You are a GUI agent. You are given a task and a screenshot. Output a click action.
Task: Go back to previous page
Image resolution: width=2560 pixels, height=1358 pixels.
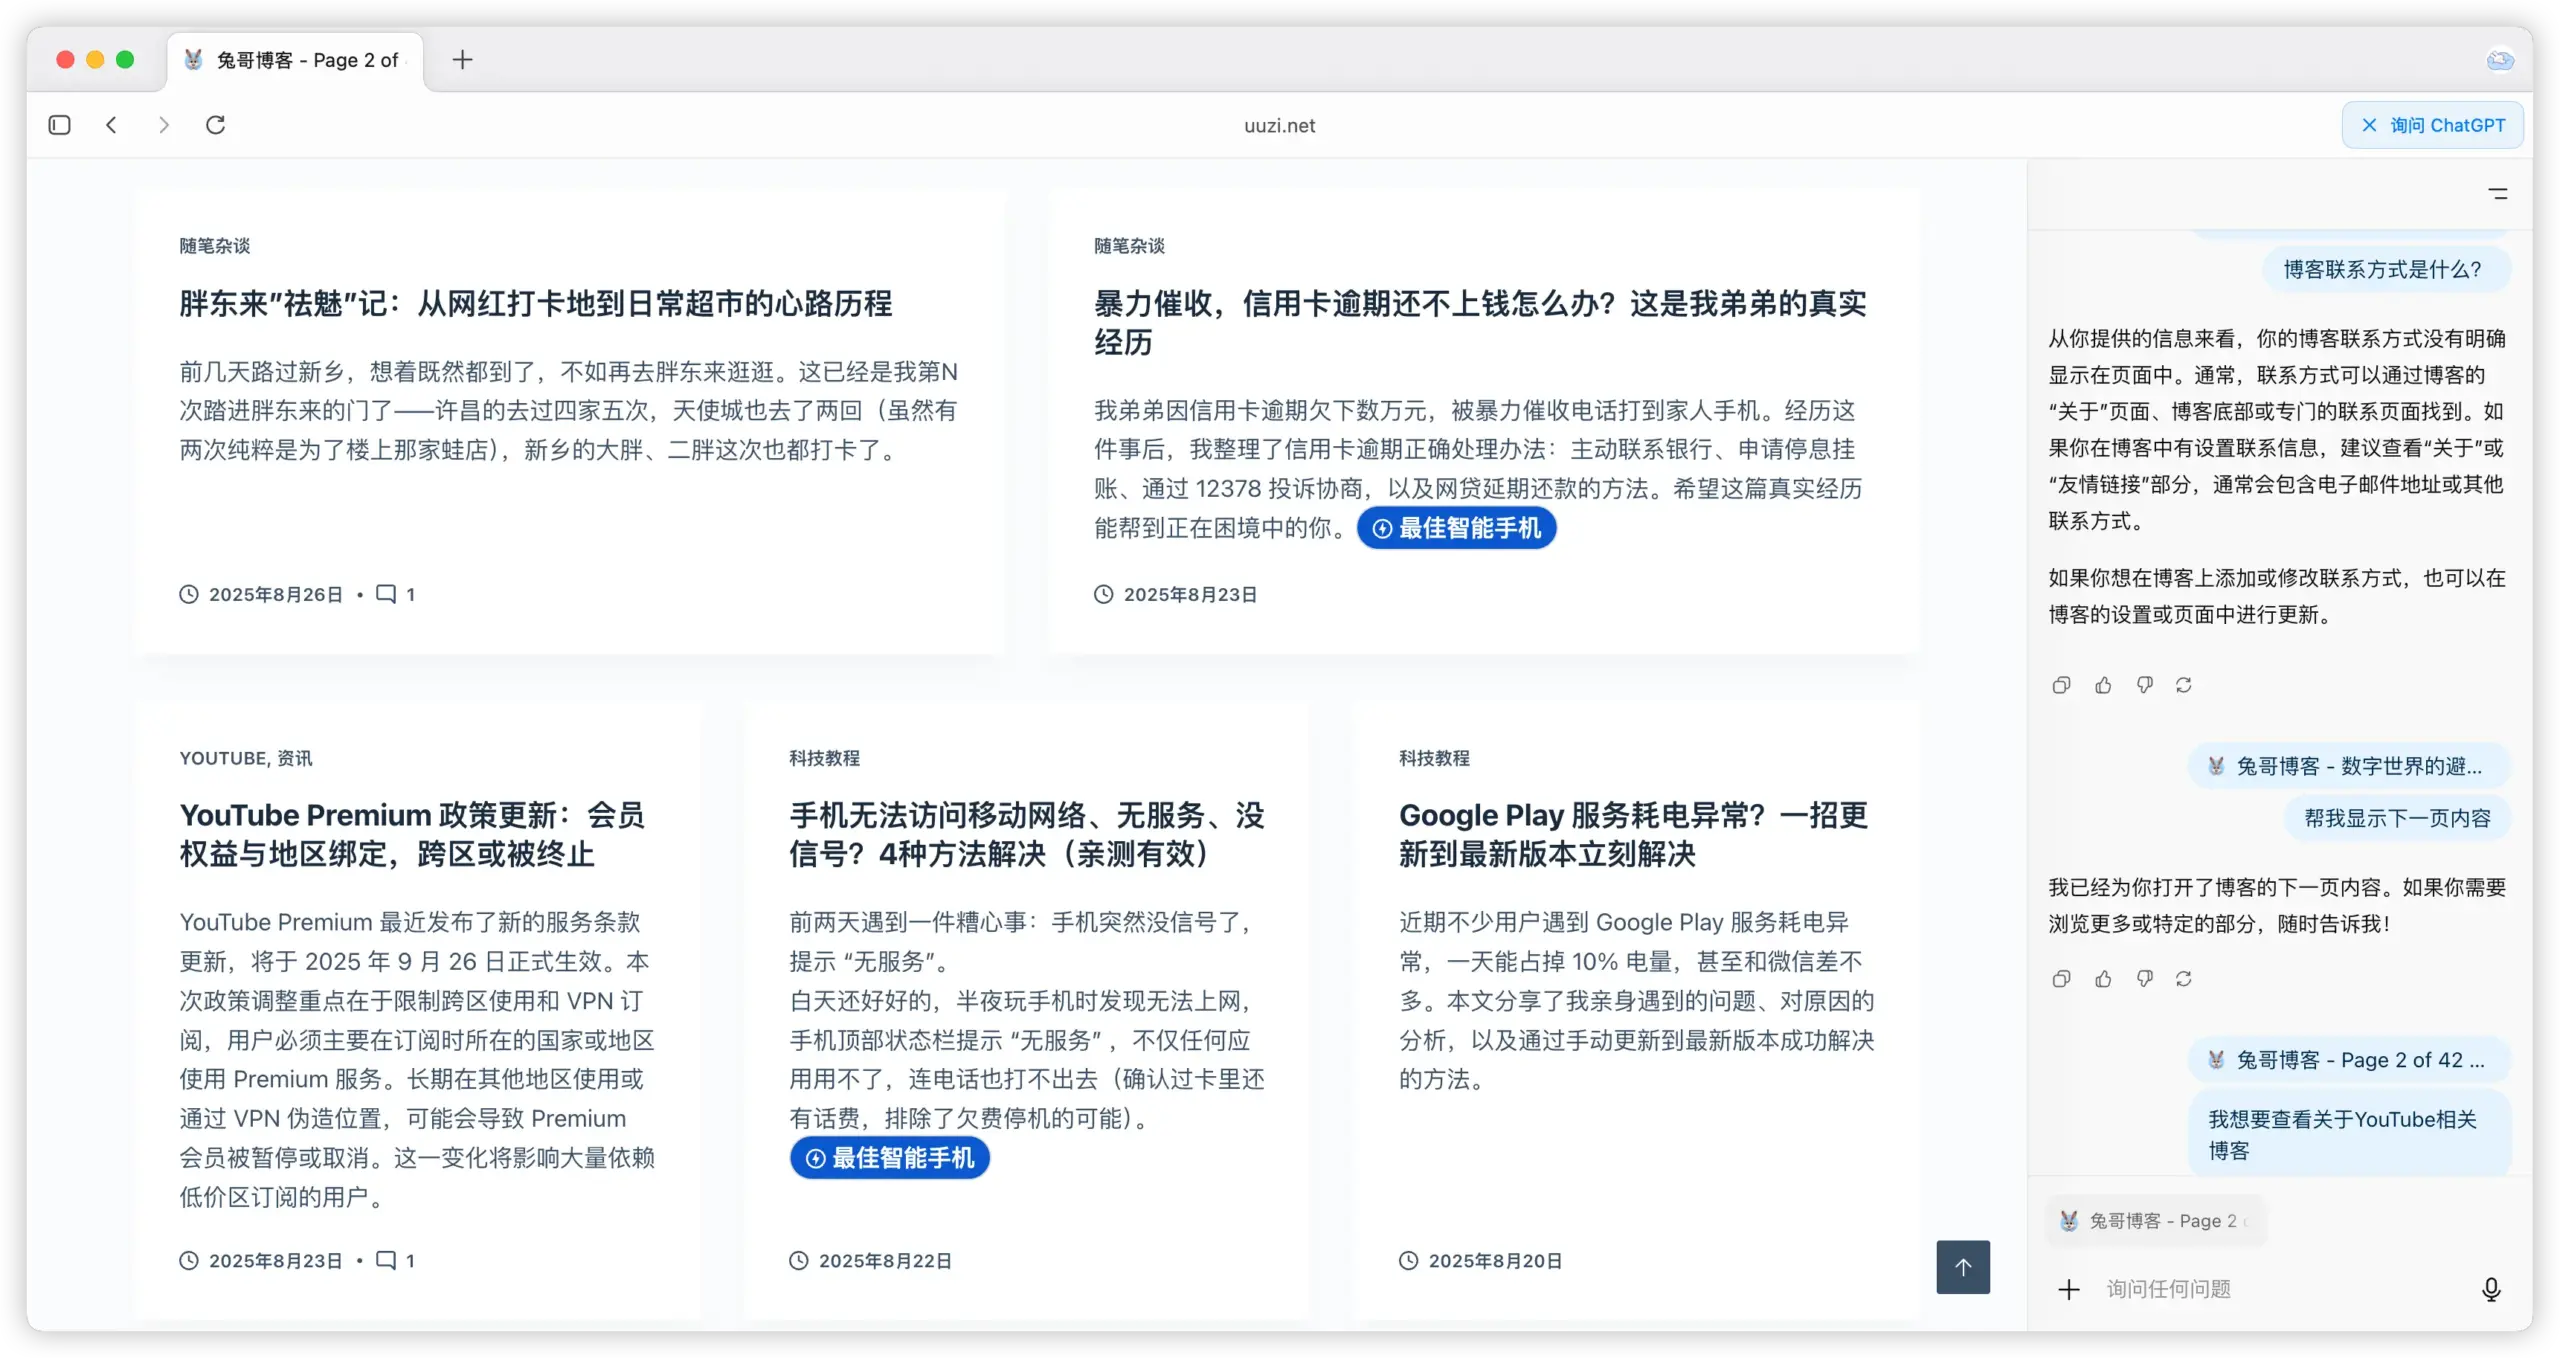click(112, 125)
